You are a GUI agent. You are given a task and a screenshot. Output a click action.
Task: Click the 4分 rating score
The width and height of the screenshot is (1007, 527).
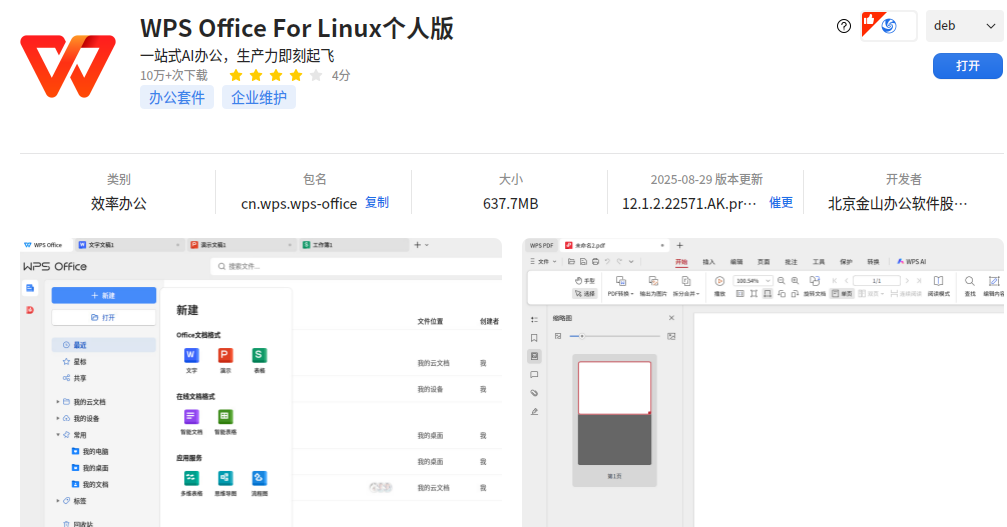(341, 76)
